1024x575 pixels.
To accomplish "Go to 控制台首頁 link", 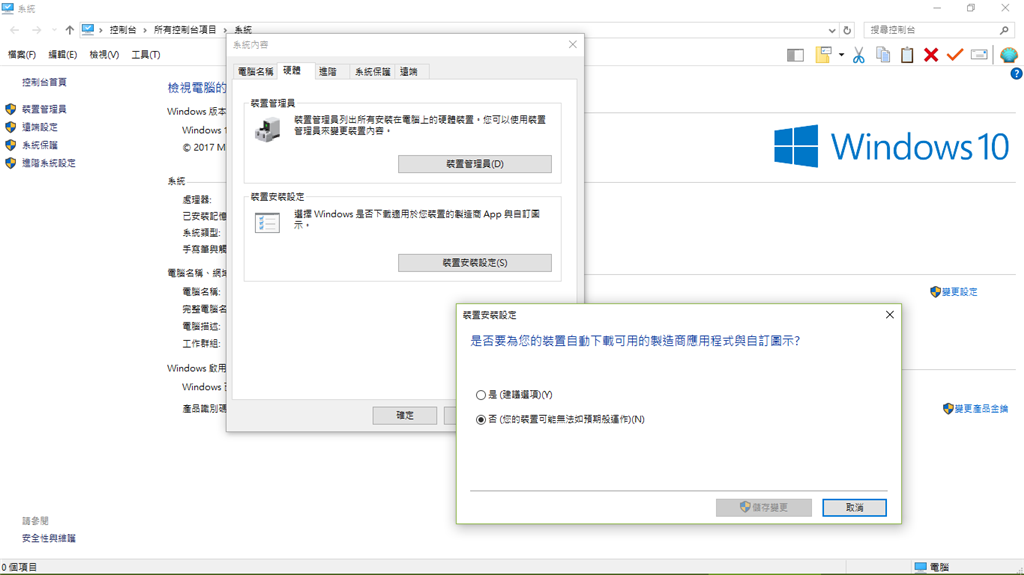I will coord(44,82).
